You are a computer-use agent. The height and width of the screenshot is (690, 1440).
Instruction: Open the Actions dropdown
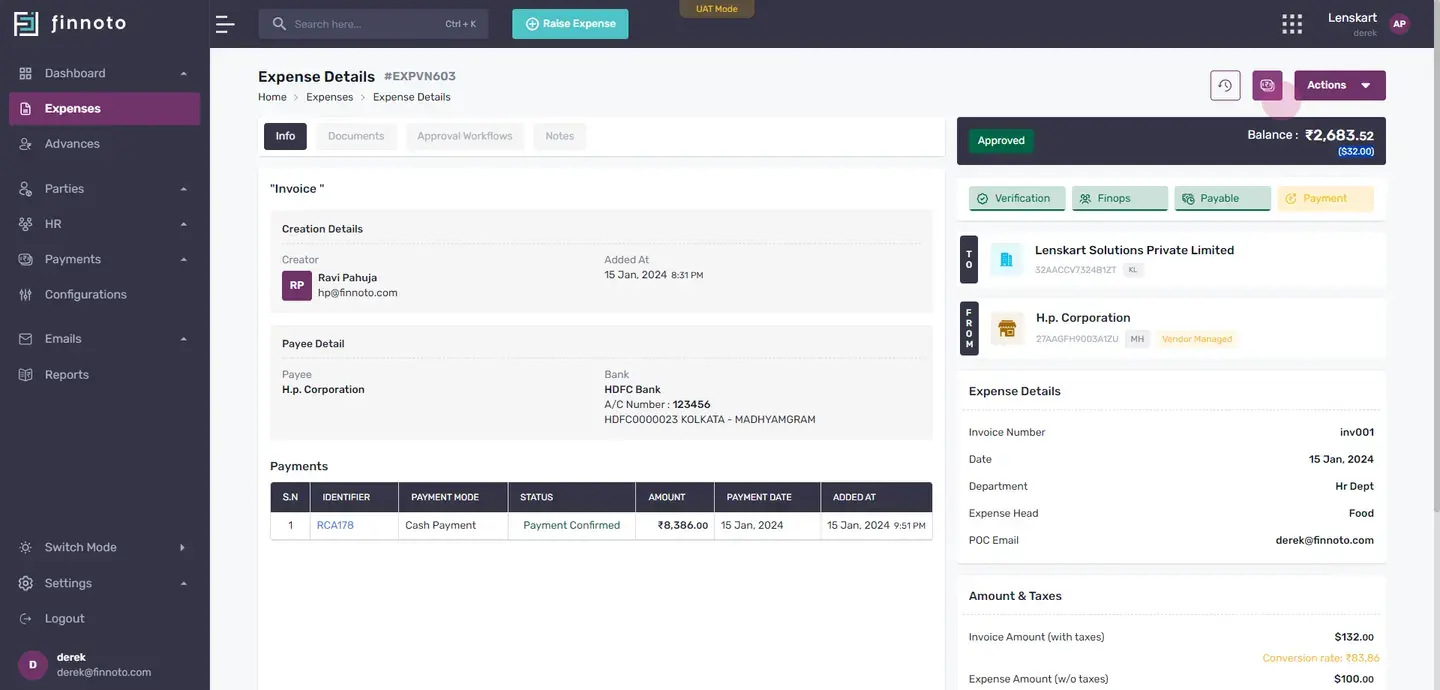[x=1340, y=85]
